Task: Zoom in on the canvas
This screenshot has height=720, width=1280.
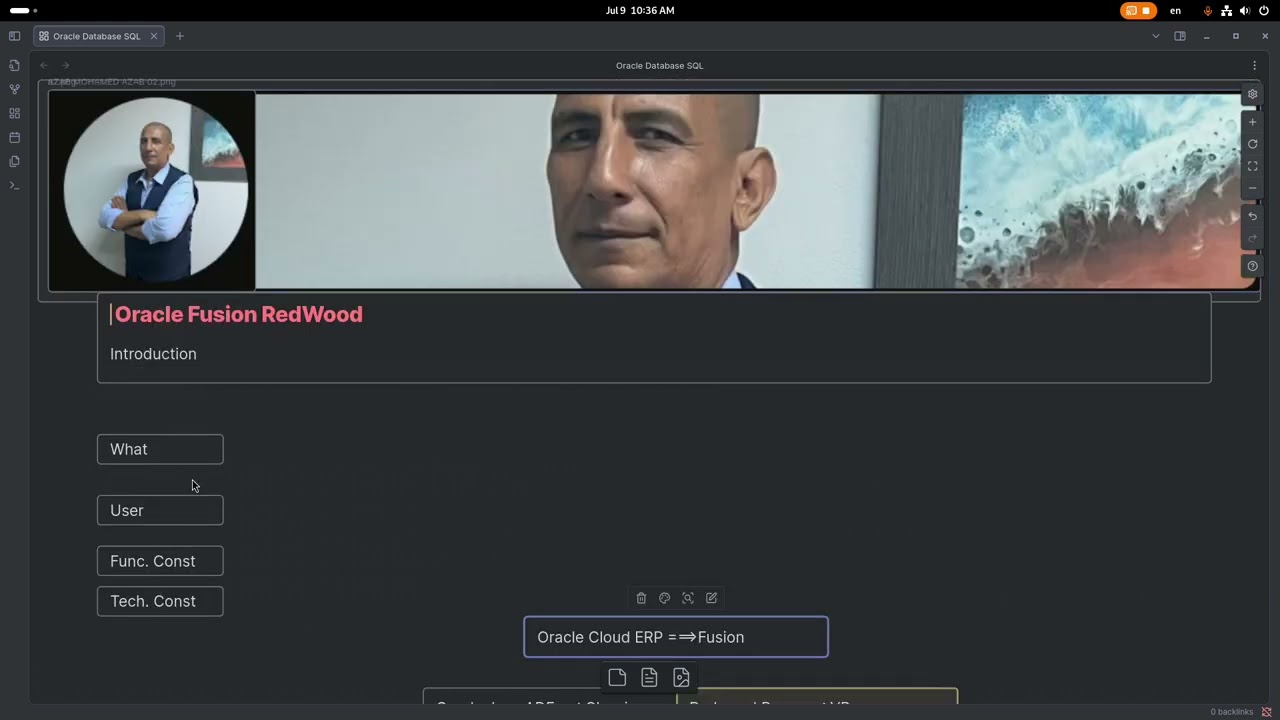Action: [1252, 122]
